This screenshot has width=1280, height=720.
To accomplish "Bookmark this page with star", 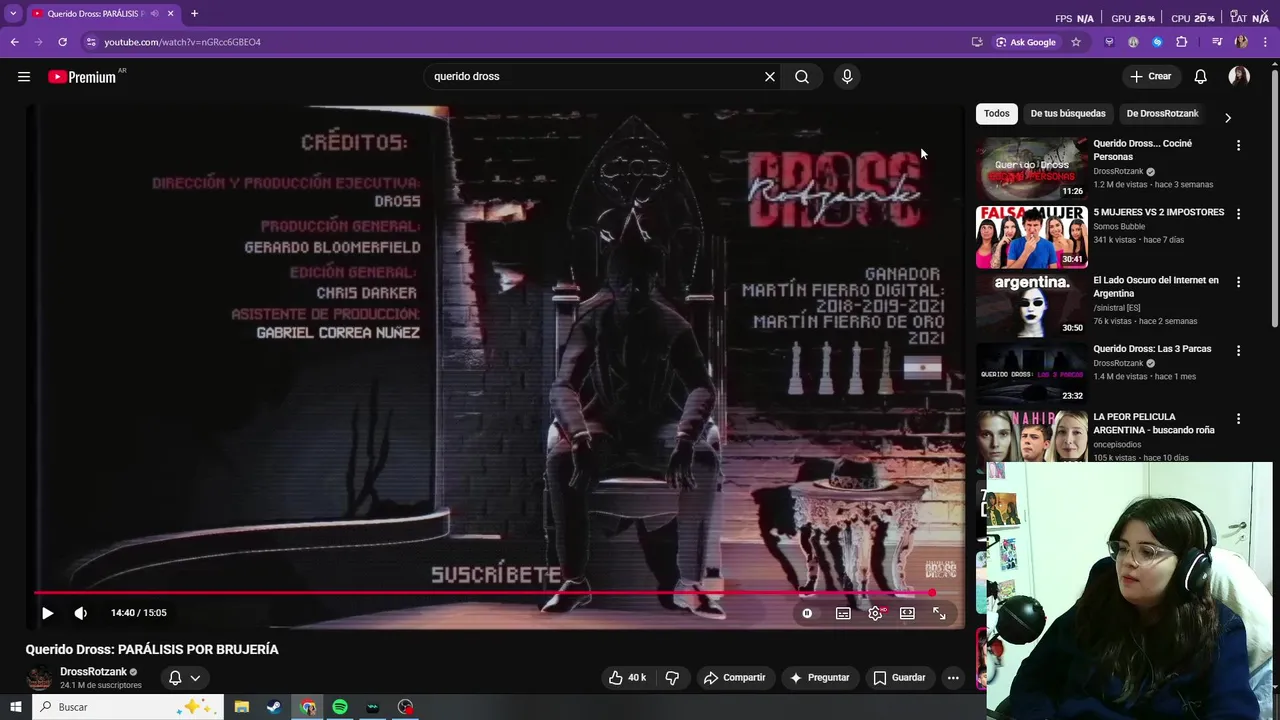I will (1076, 42).
